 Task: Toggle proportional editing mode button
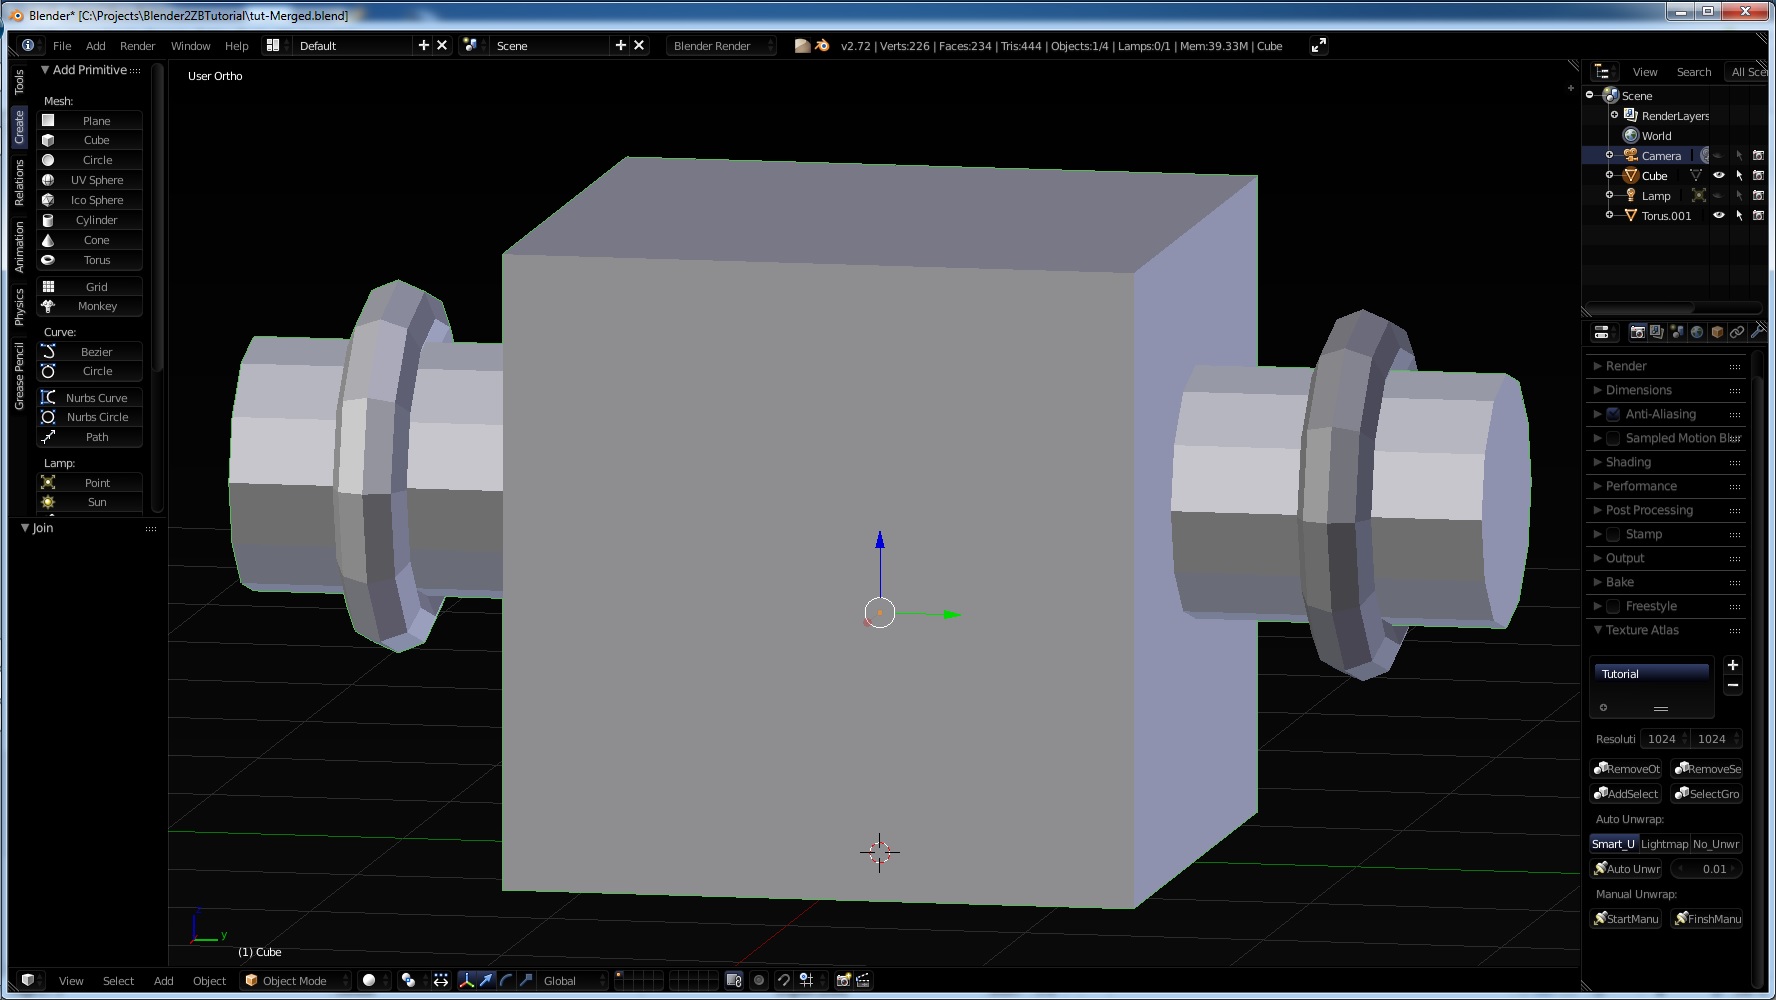(x=759, y=980)
